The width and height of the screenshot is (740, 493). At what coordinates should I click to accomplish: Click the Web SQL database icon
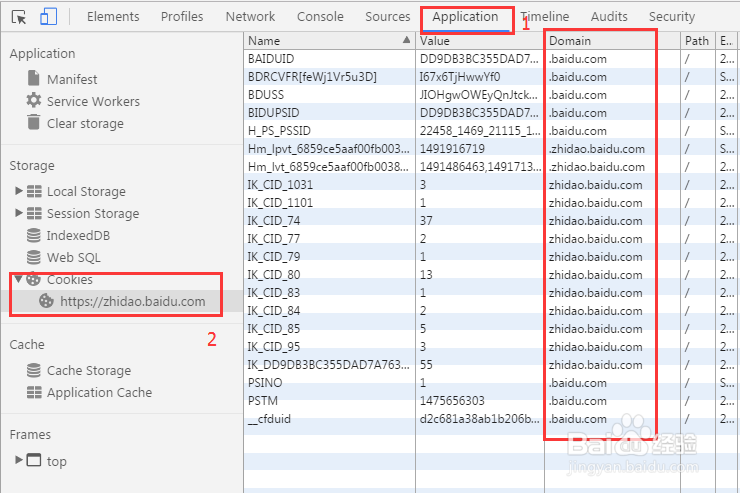point(34,257)
